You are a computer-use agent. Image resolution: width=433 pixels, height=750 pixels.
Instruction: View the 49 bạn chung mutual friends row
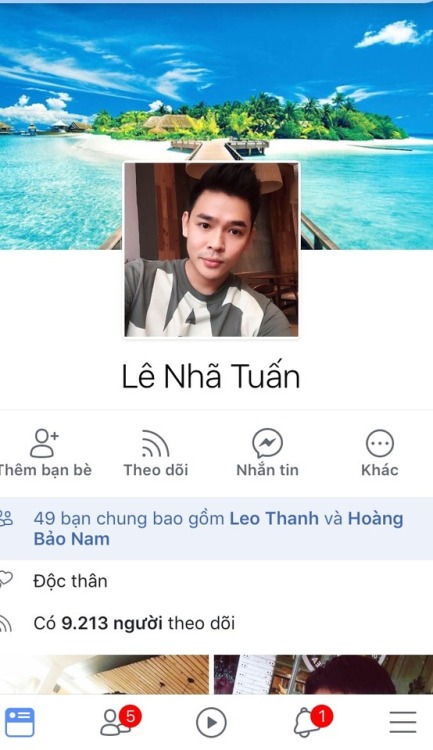216,529
